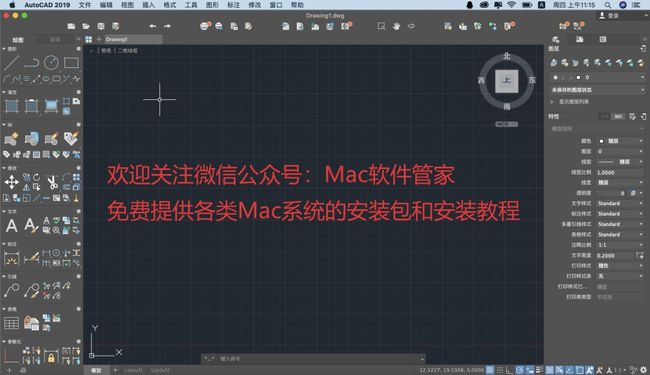Open the 插入 menu
650x375 pixels.
coord(148,5)
